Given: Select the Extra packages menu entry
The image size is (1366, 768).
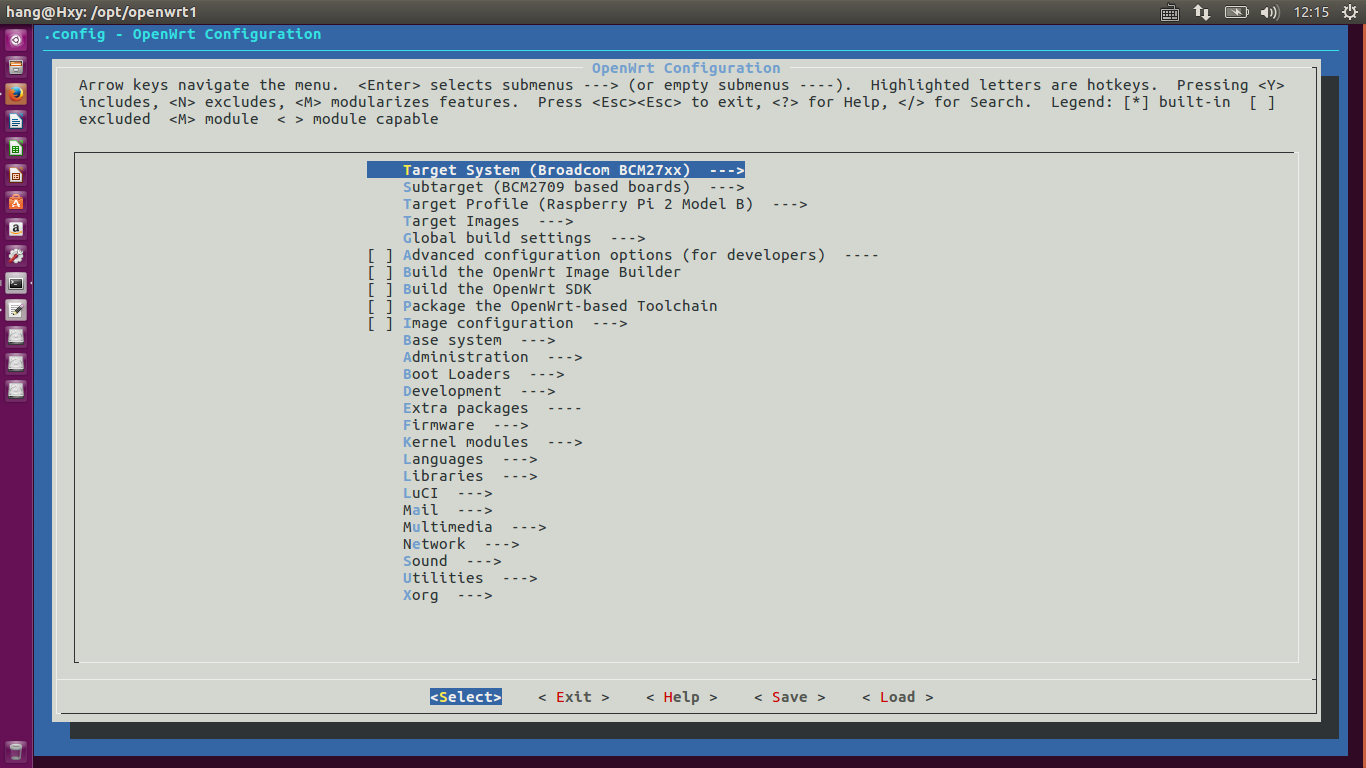Looking at the screenshot, I should coord(492,408).
